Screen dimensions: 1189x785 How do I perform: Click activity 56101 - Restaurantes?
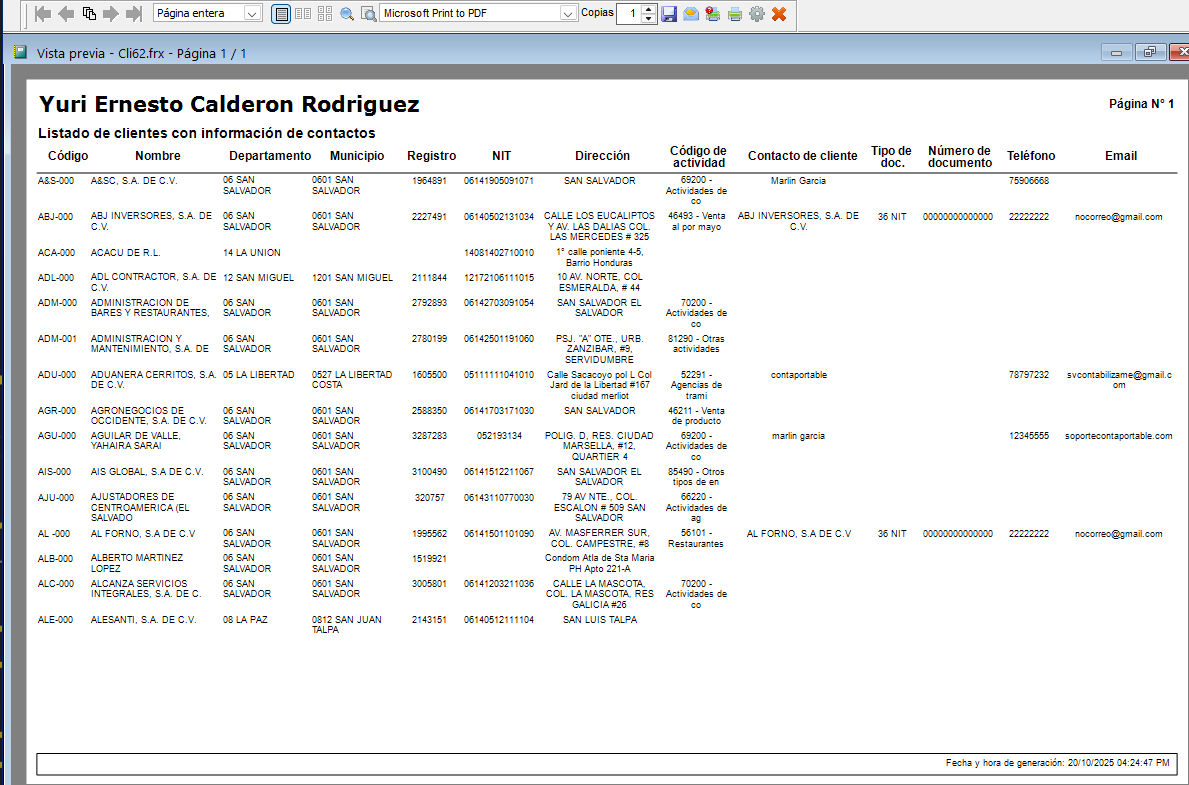[696, 539]
